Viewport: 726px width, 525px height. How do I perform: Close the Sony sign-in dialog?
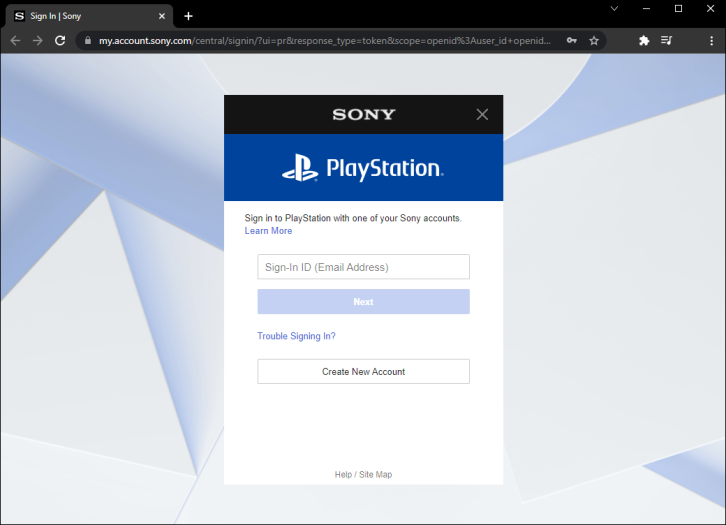[482, 114]
